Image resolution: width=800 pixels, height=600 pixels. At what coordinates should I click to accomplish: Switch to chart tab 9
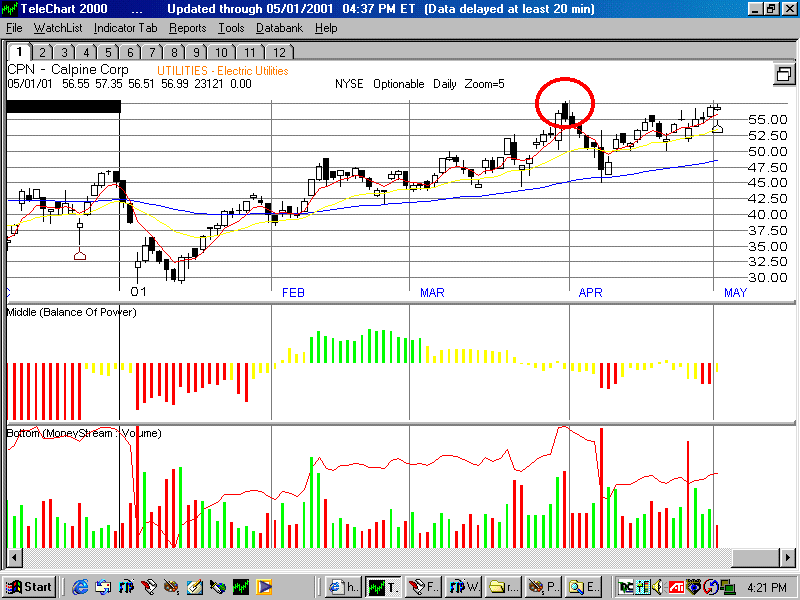(196, 53)
